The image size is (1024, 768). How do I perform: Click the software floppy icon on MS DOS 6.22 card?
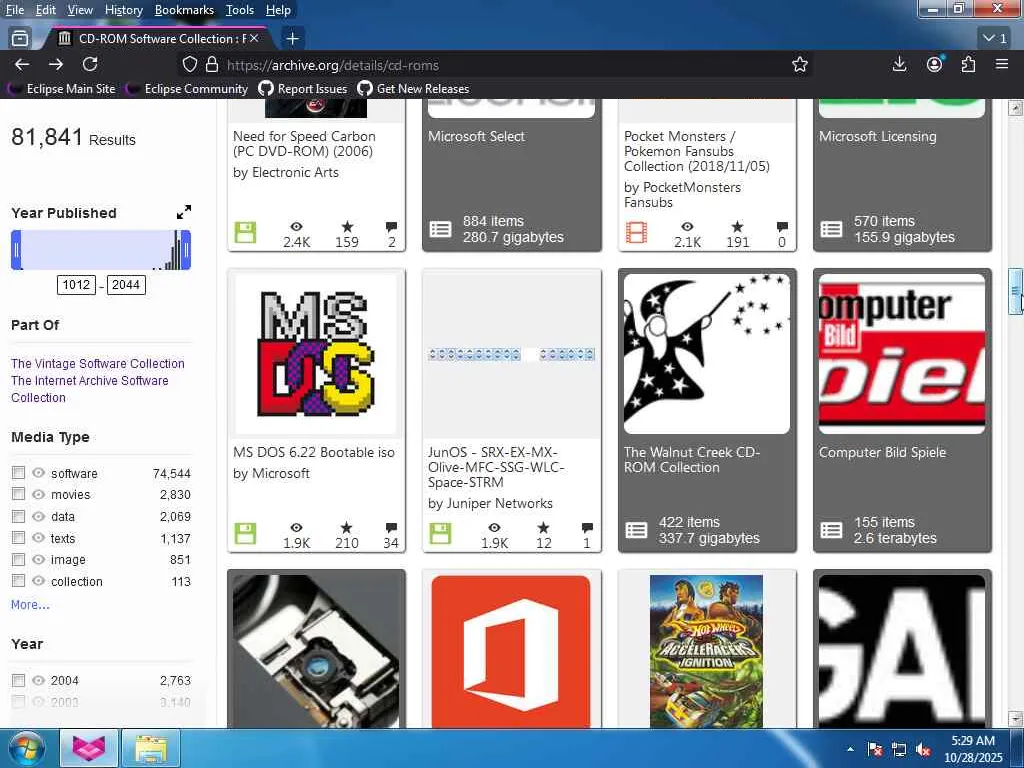click(246, 534)
